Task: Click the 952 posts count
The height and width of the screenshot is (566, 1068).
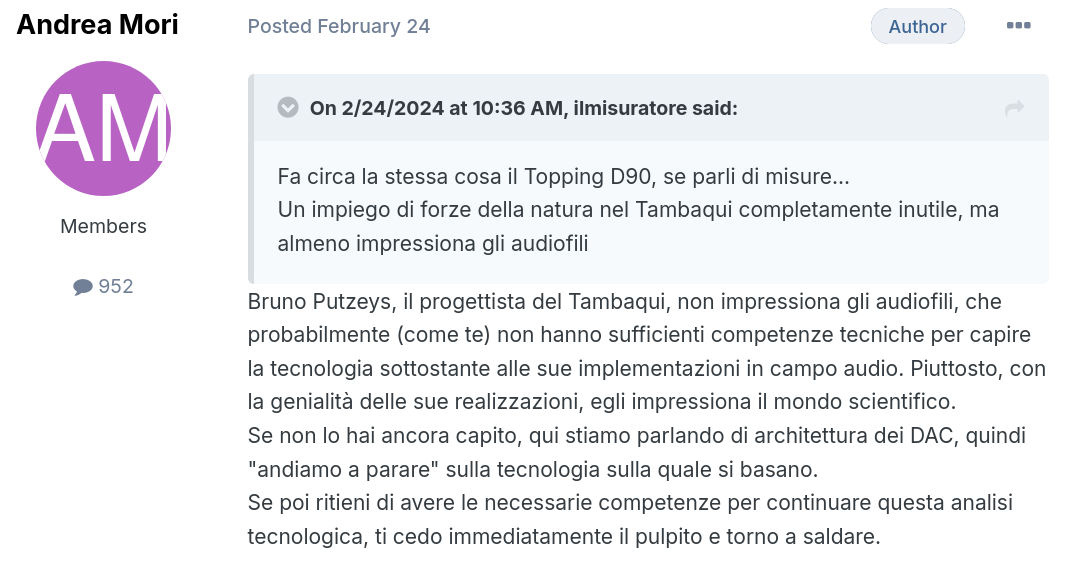Action: pos(116,286)
